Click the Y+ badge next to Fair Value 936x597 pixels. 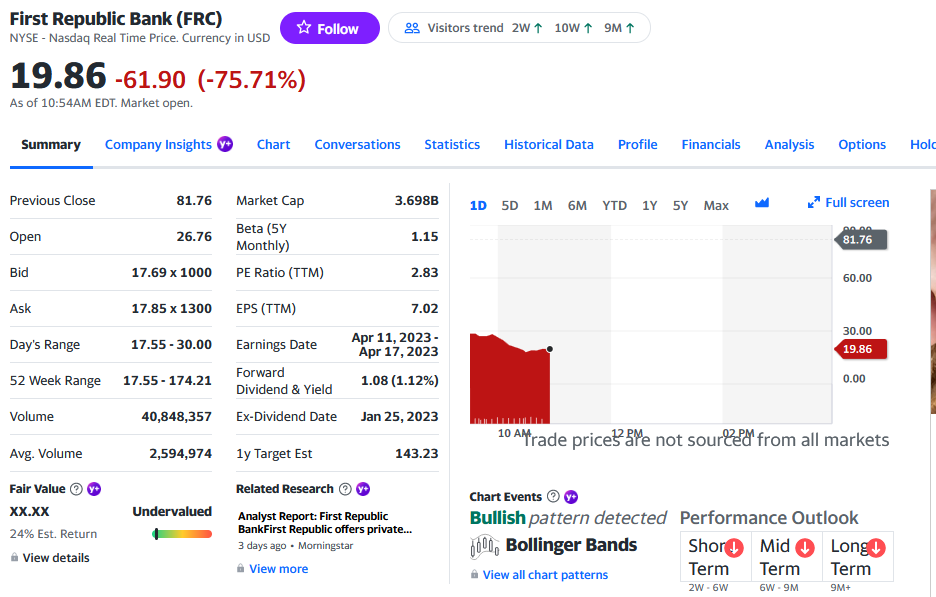pos(94,489)
